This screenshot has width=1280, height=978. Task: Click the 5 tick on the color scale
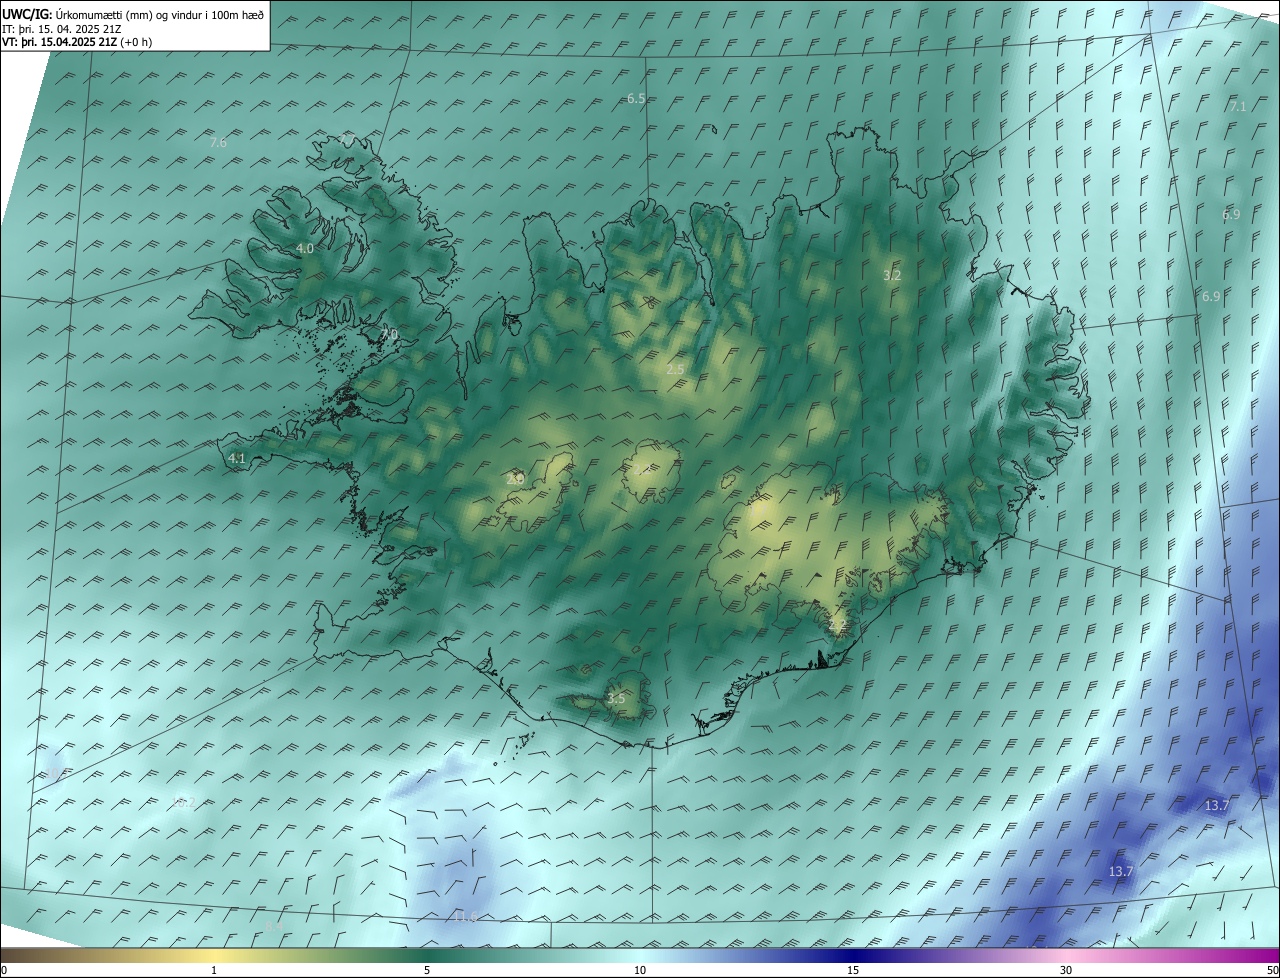pyautogui.click(x=427, y=970)
